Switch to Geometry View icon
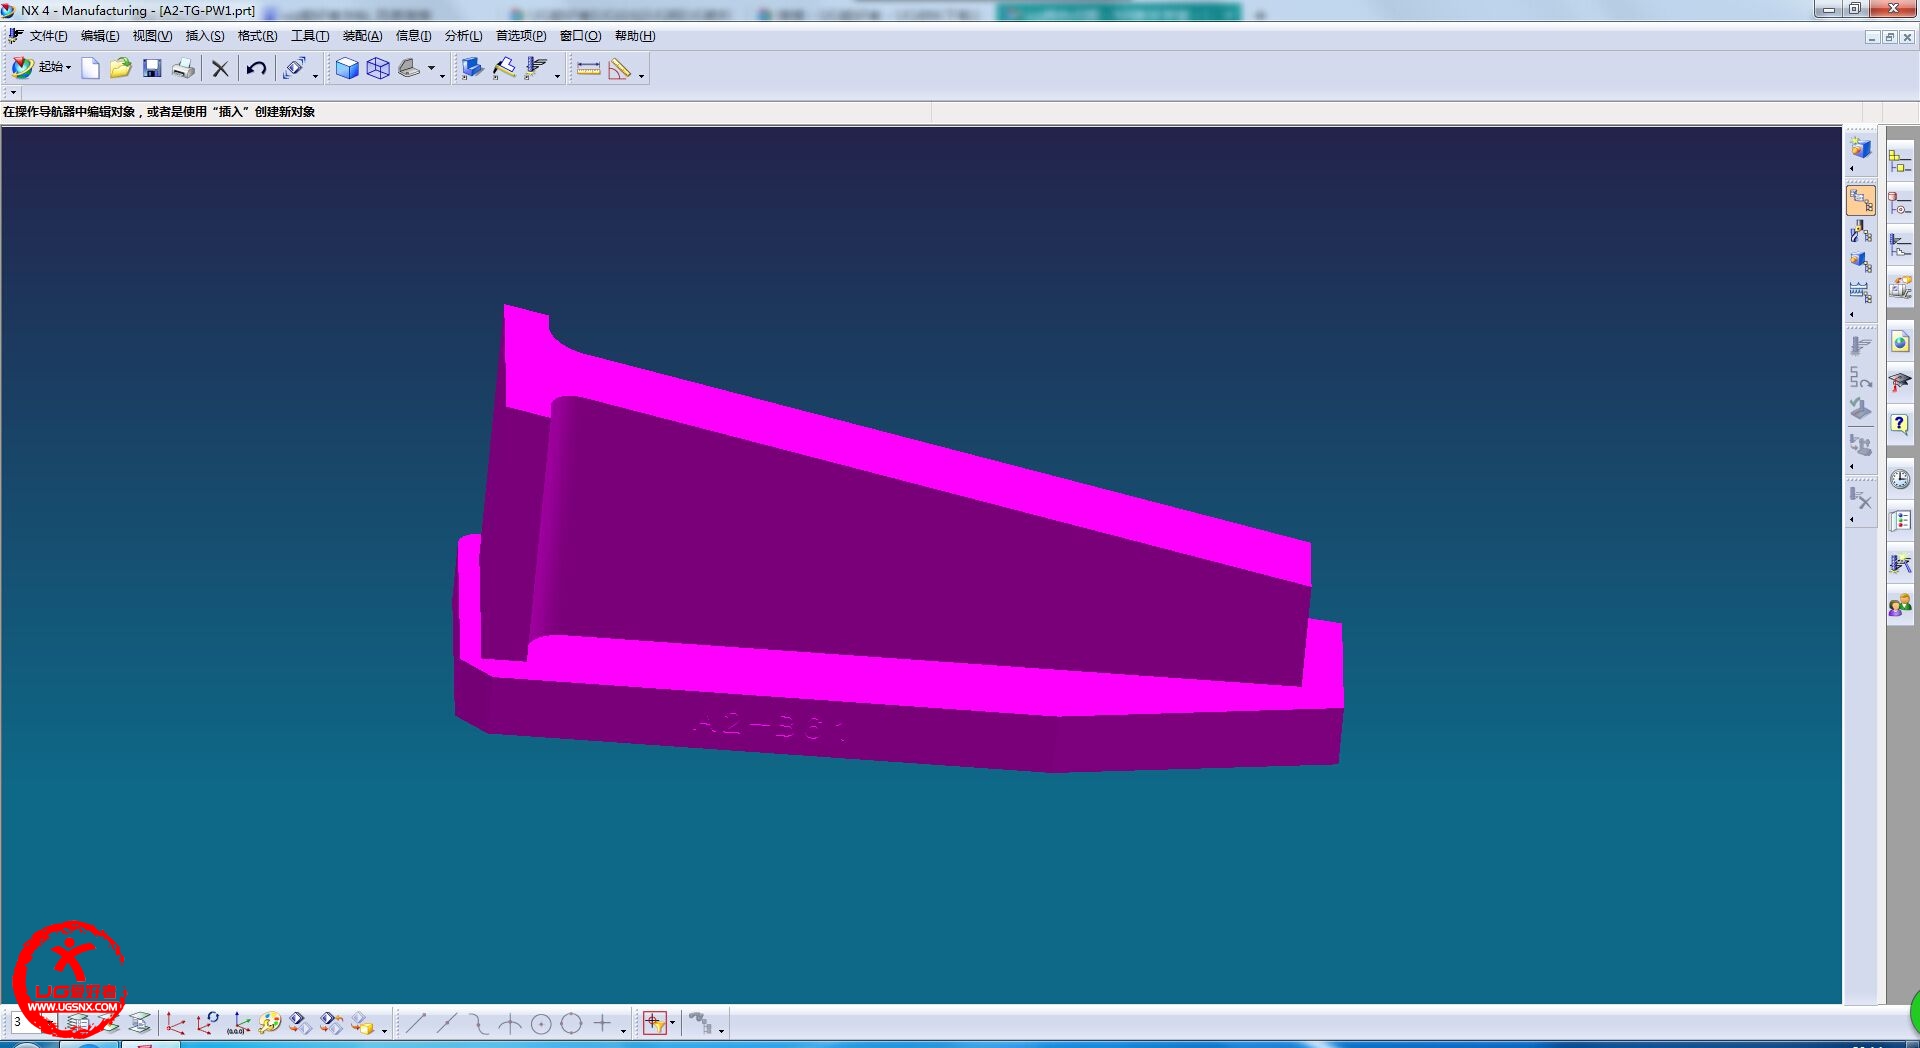 1860,262
